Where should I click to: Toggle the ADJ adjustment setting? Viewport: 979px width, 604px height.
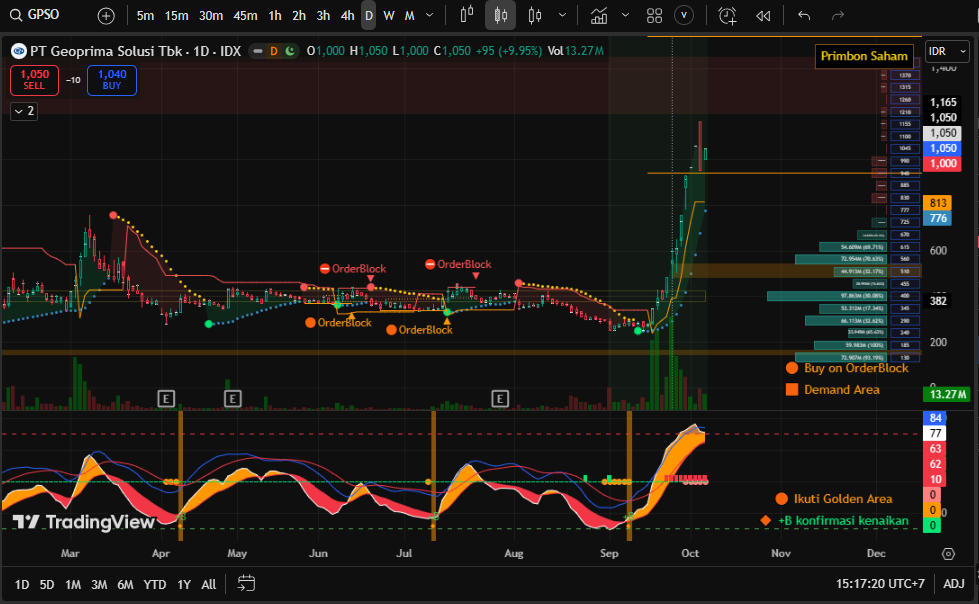tap(954, 584)
